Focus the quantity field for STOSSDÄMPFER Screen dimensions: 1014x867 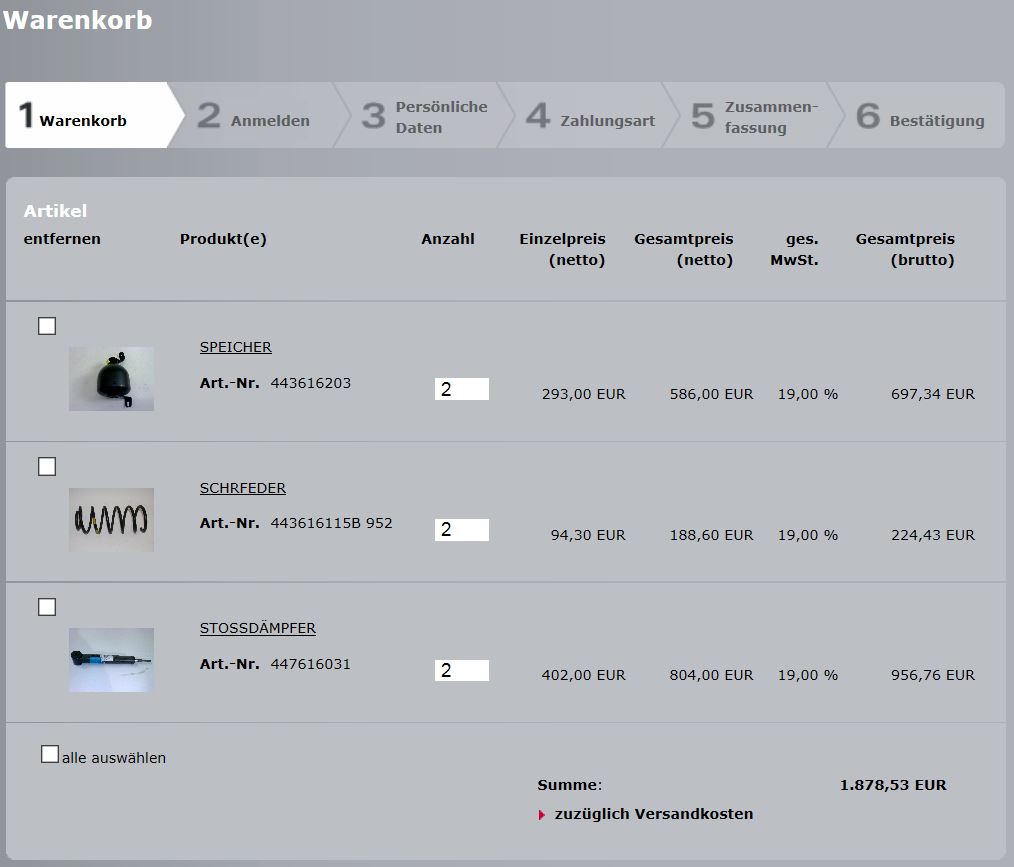tap(462, 670)
